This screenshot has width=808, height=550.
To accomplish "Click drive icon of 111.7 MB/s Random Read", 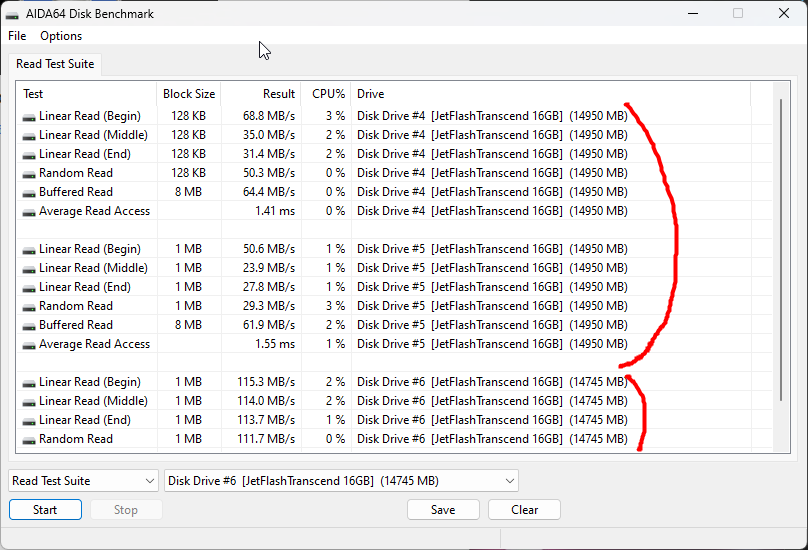I will (x=29, y=440).
